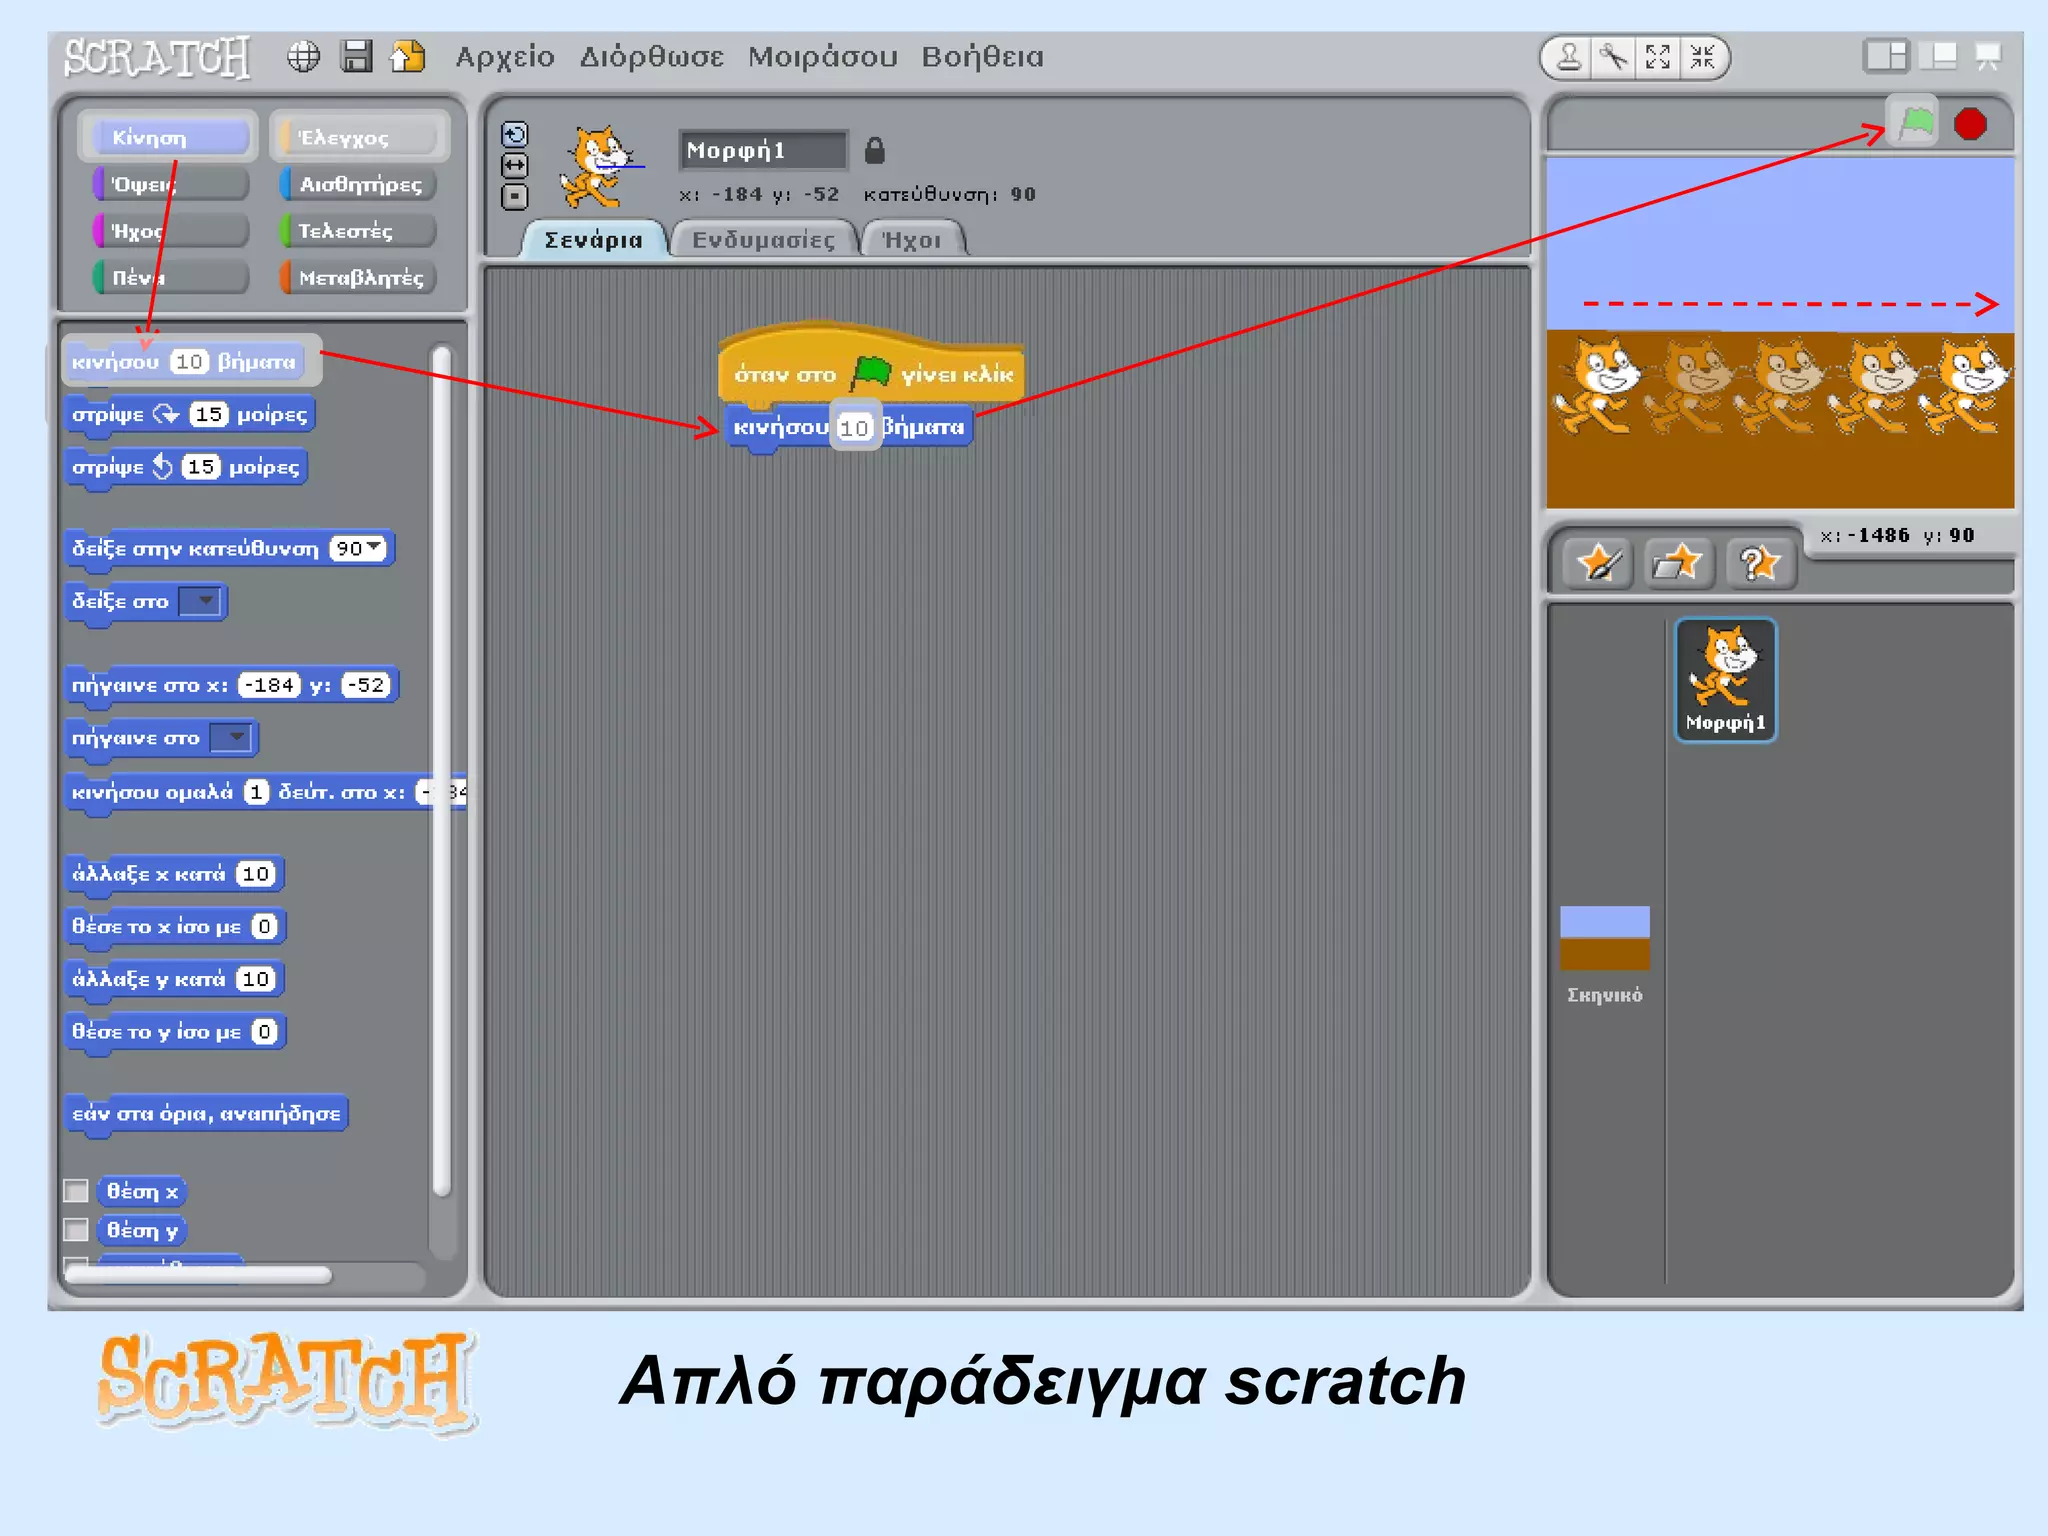Open the Διόρθωσε menu
The width and height of the screenshot is (2048, 1536).
click(x=652, y=56)
